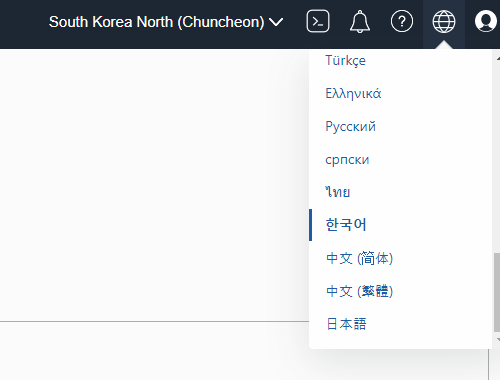Viewport: 500px width, 380px height.
Task: Open the user profile avatar
Action: pos(486,22)
